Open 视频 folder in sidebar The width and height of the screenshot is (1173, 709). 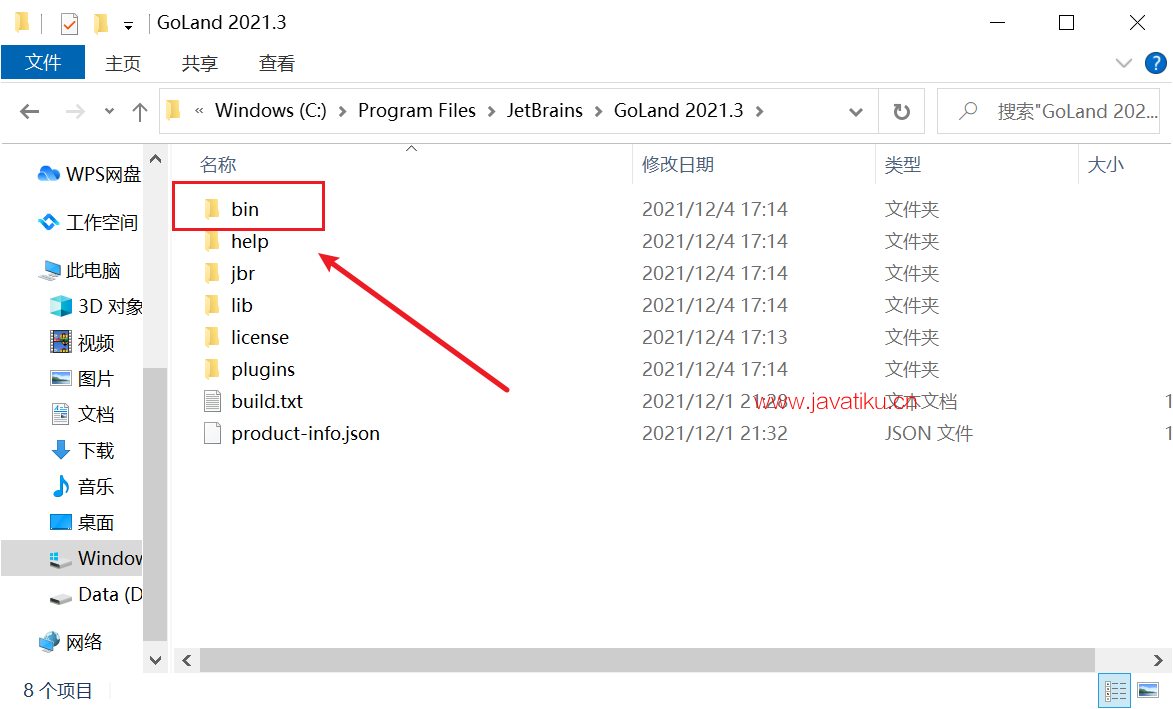[x=82, y=343]
